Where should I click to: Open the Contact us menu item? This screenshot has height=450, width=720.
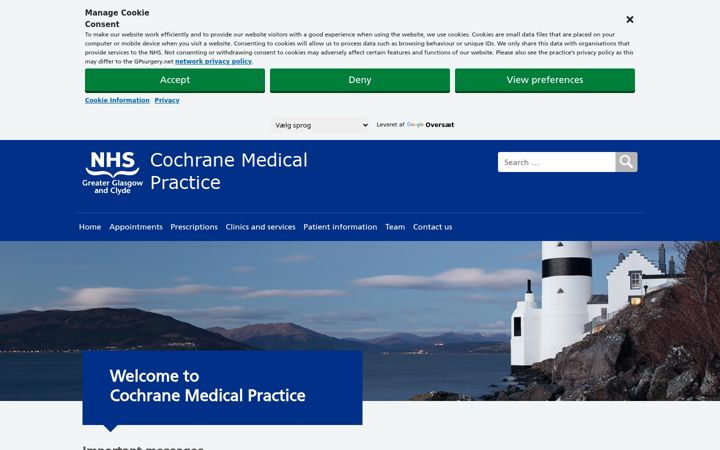tap(432, 227)
